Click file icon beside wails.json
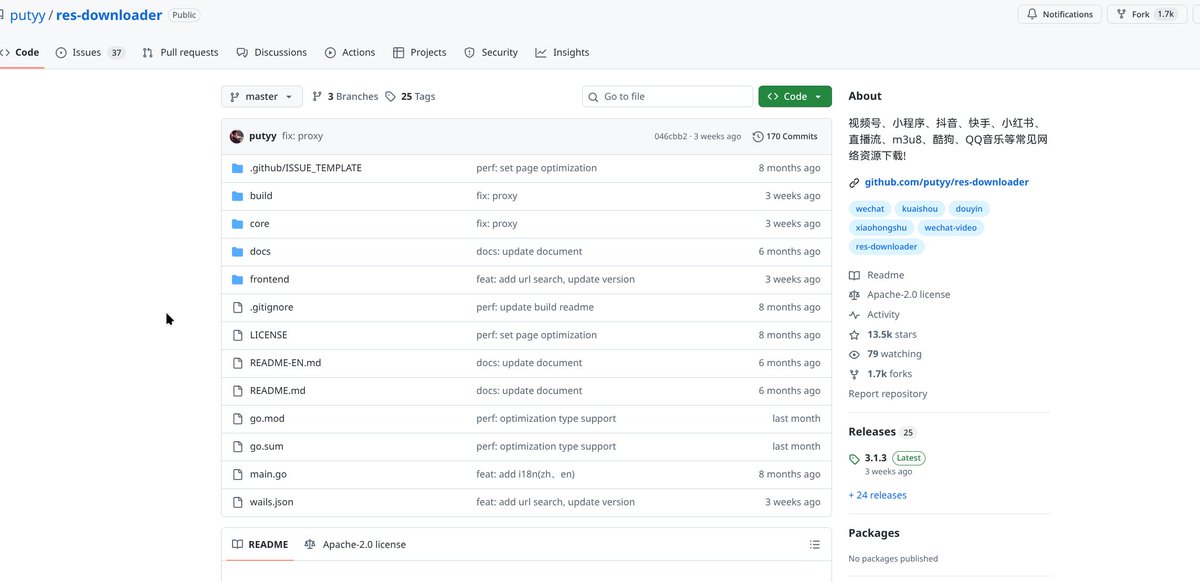This screenshot has width=1200, height=582. click(x=237, y=502)
